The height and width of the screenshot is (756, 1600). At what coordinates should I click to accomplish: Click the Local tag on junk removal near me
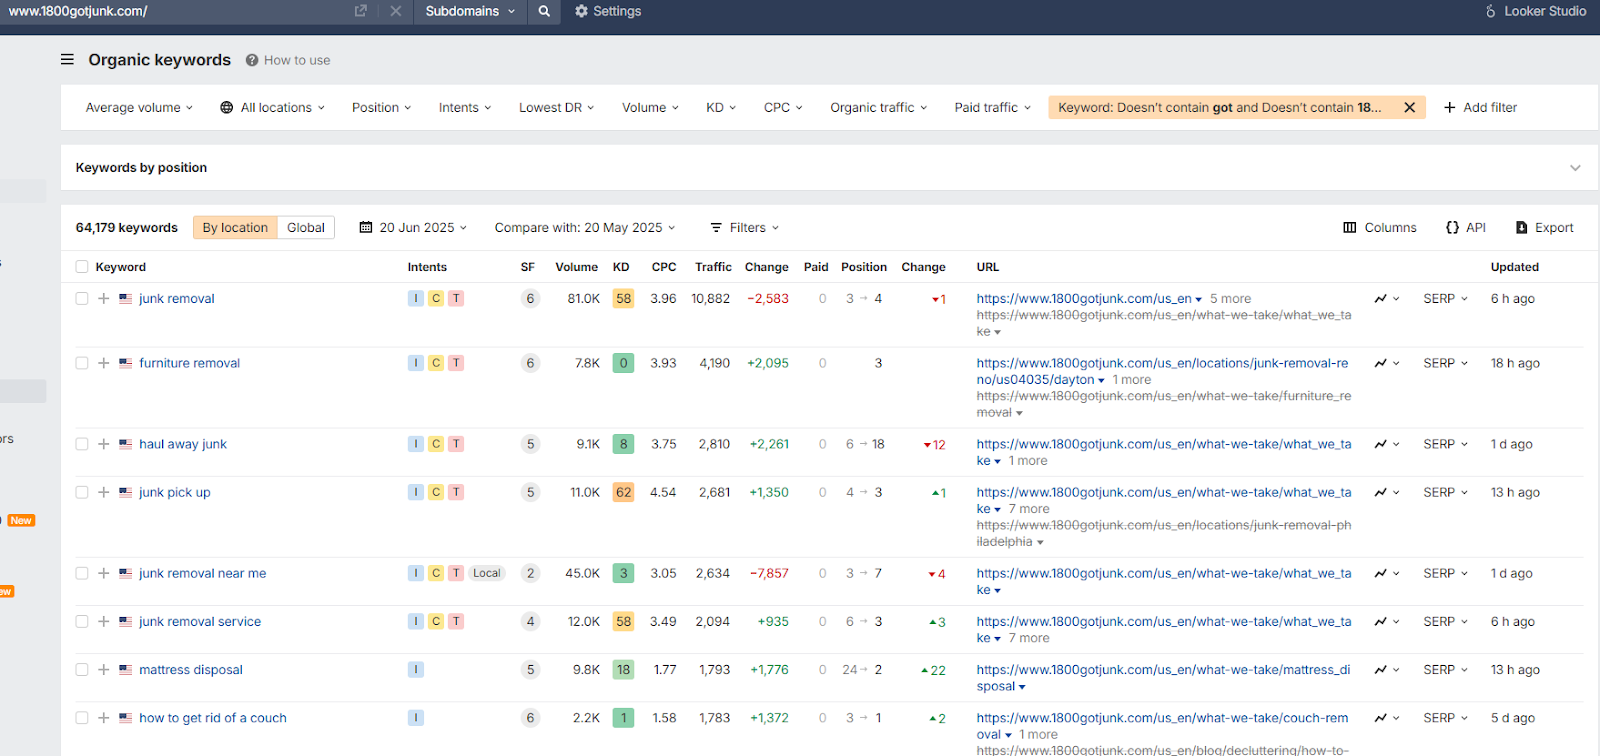[x=487, y=573]
